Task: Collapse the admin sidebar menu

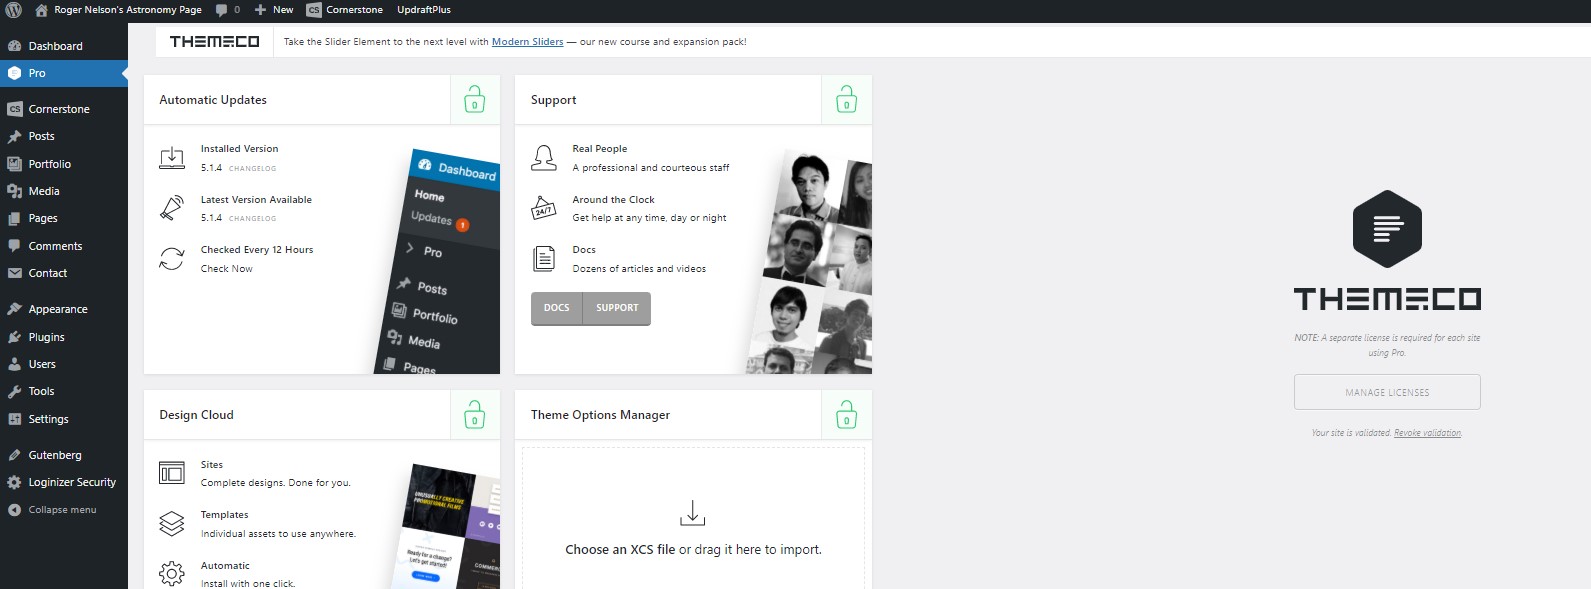Action: [52, 510]
